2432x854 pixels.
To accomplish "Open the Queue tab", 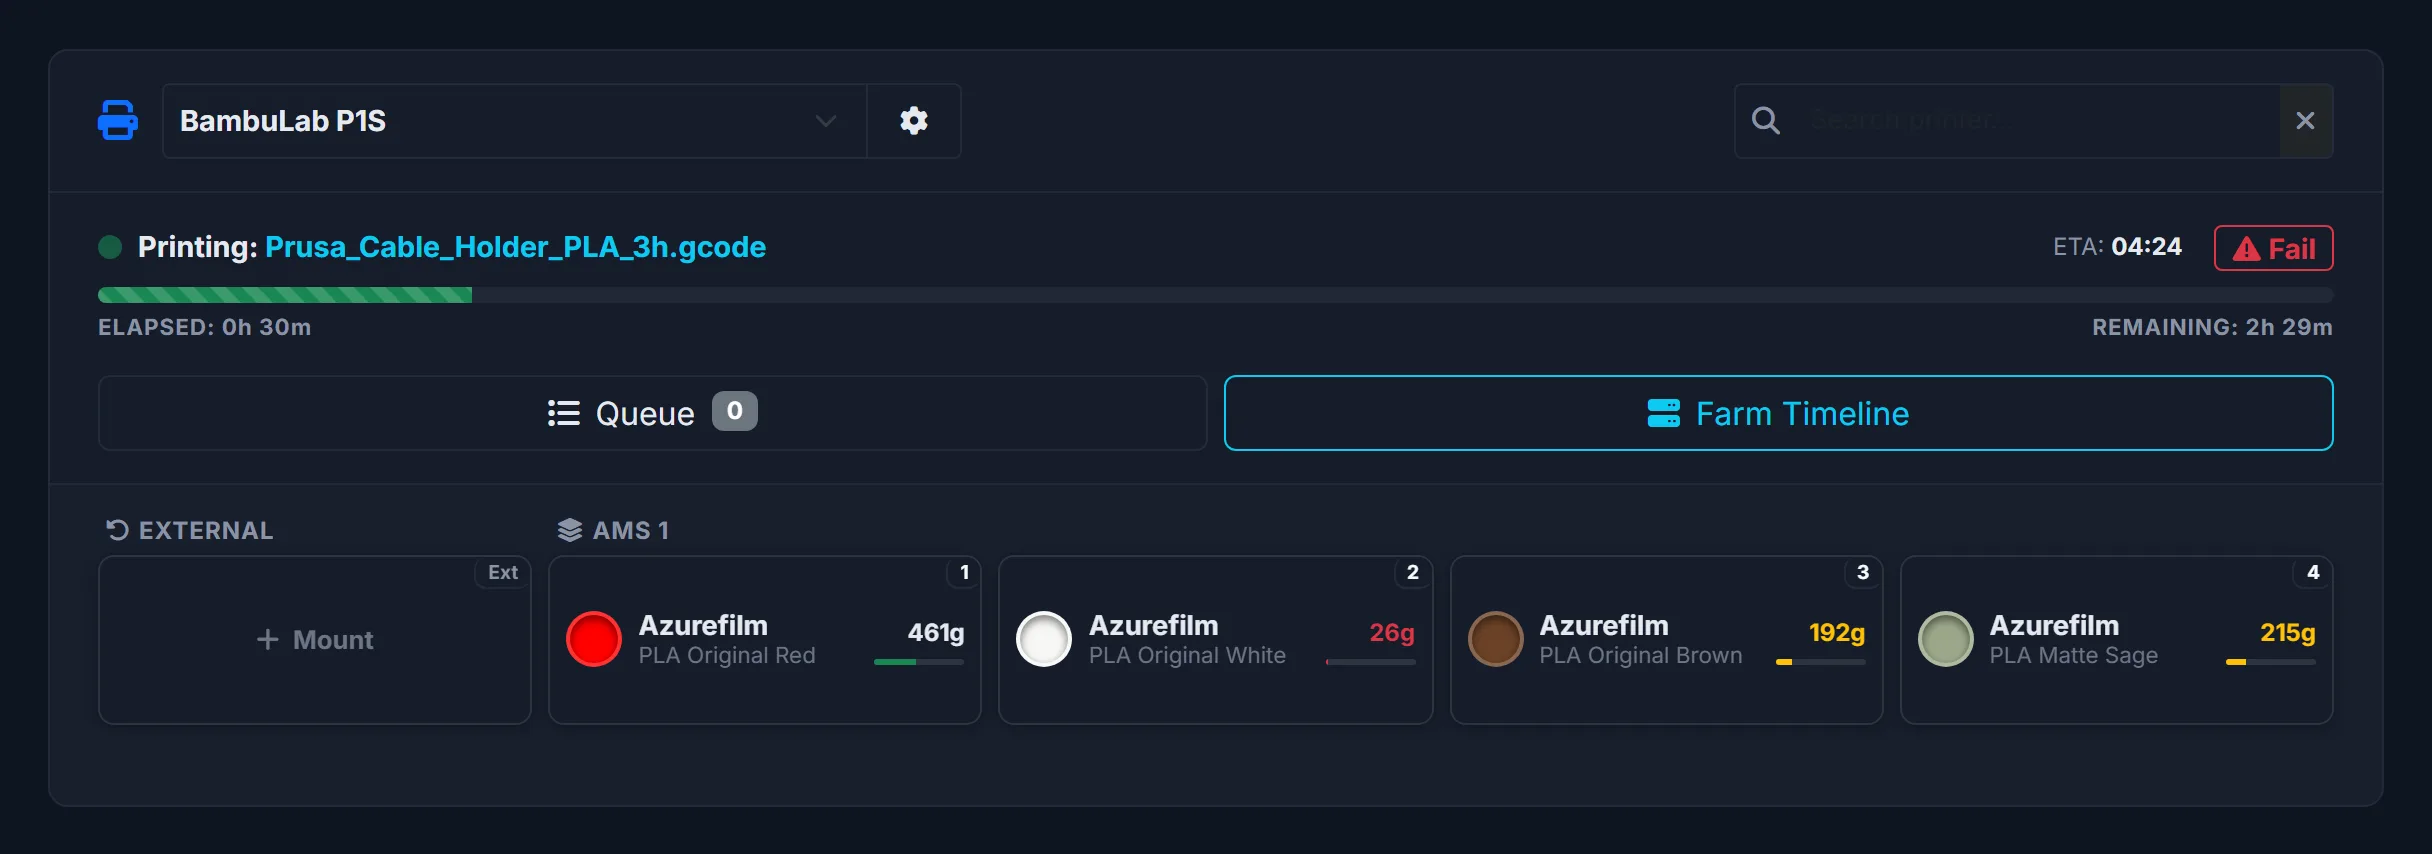I will click(652, 413).
